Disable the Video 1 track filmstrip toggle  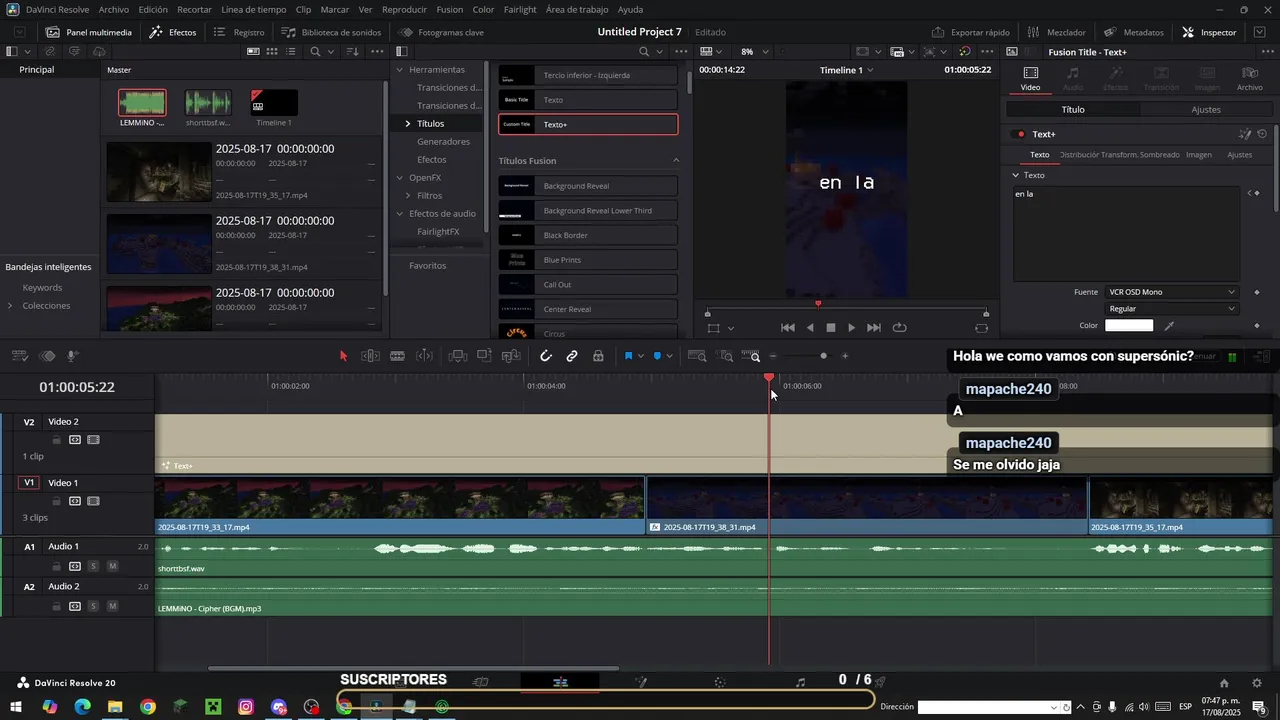coord(93,501)
